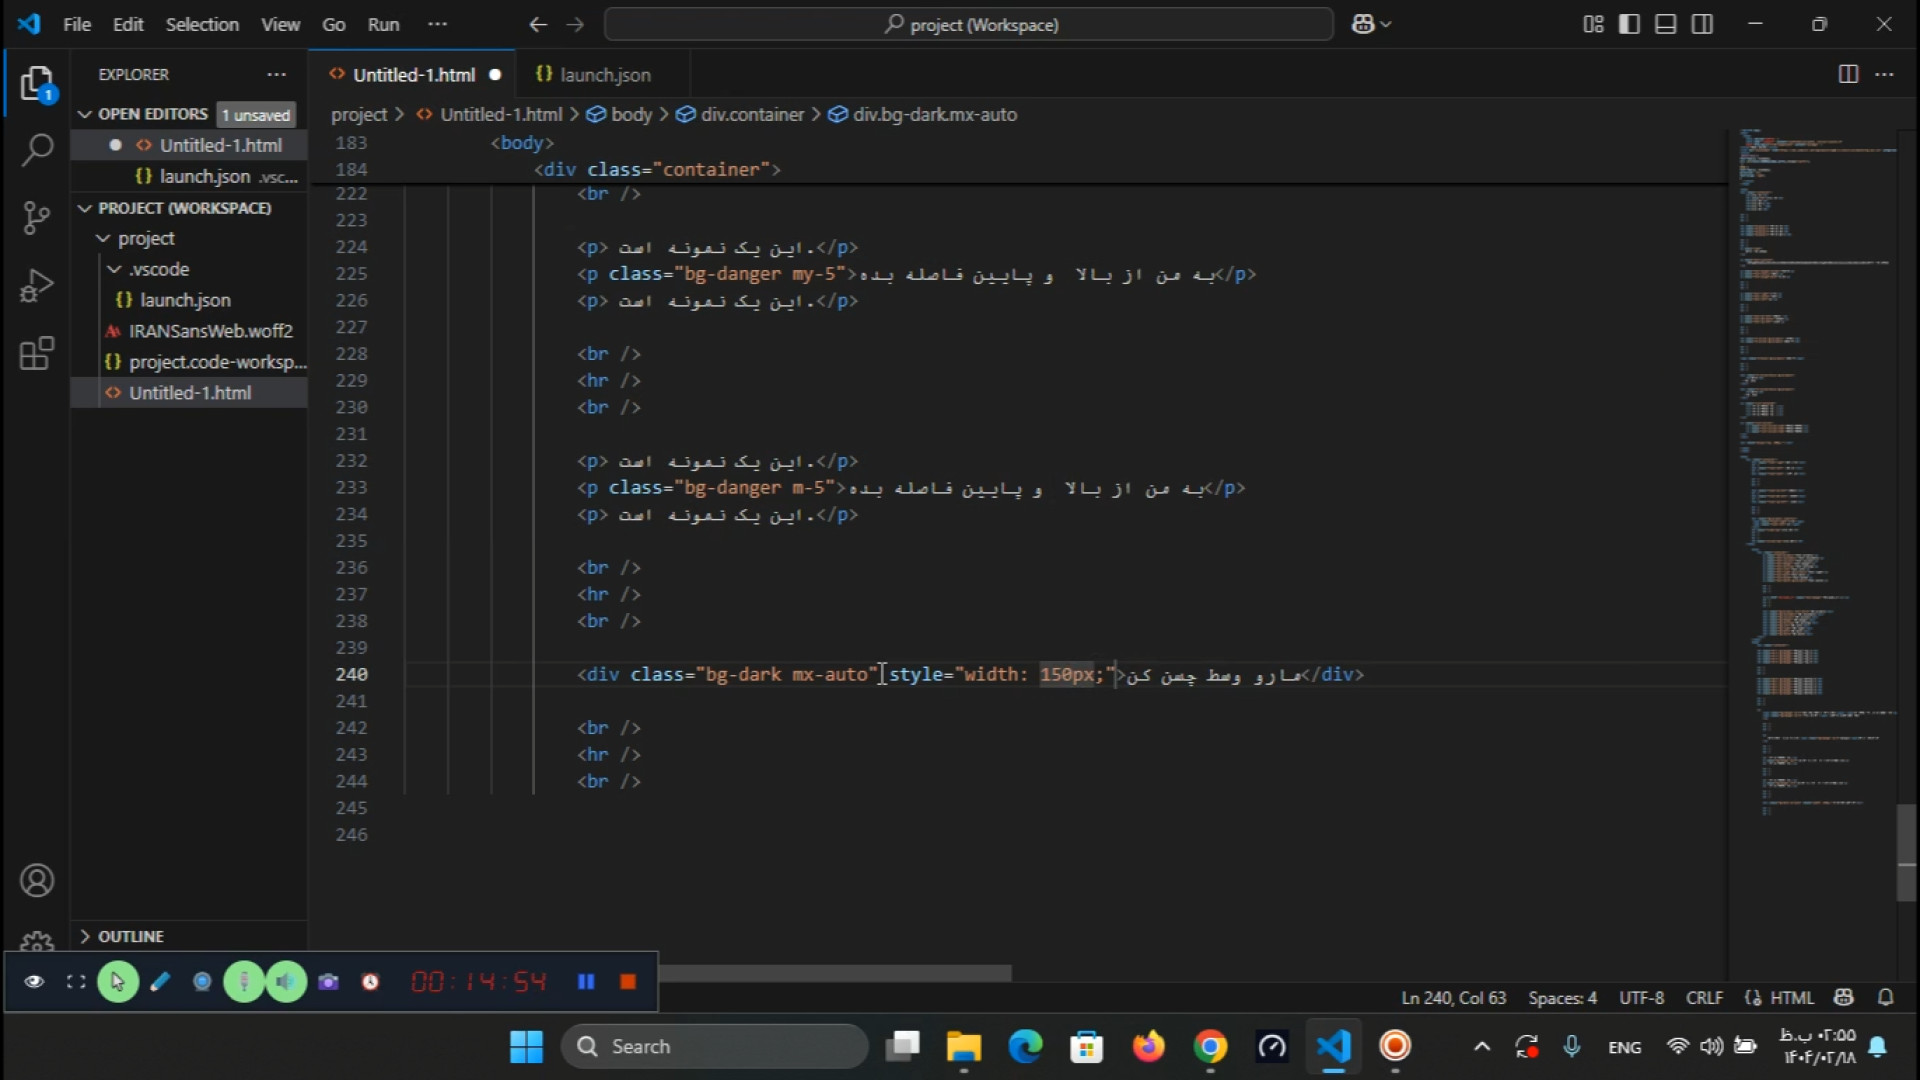Image resolution: width=1920 pixels, height=1080 pixels.
Task: Open the Run and Debug view
Action: (x=37, y=286)
